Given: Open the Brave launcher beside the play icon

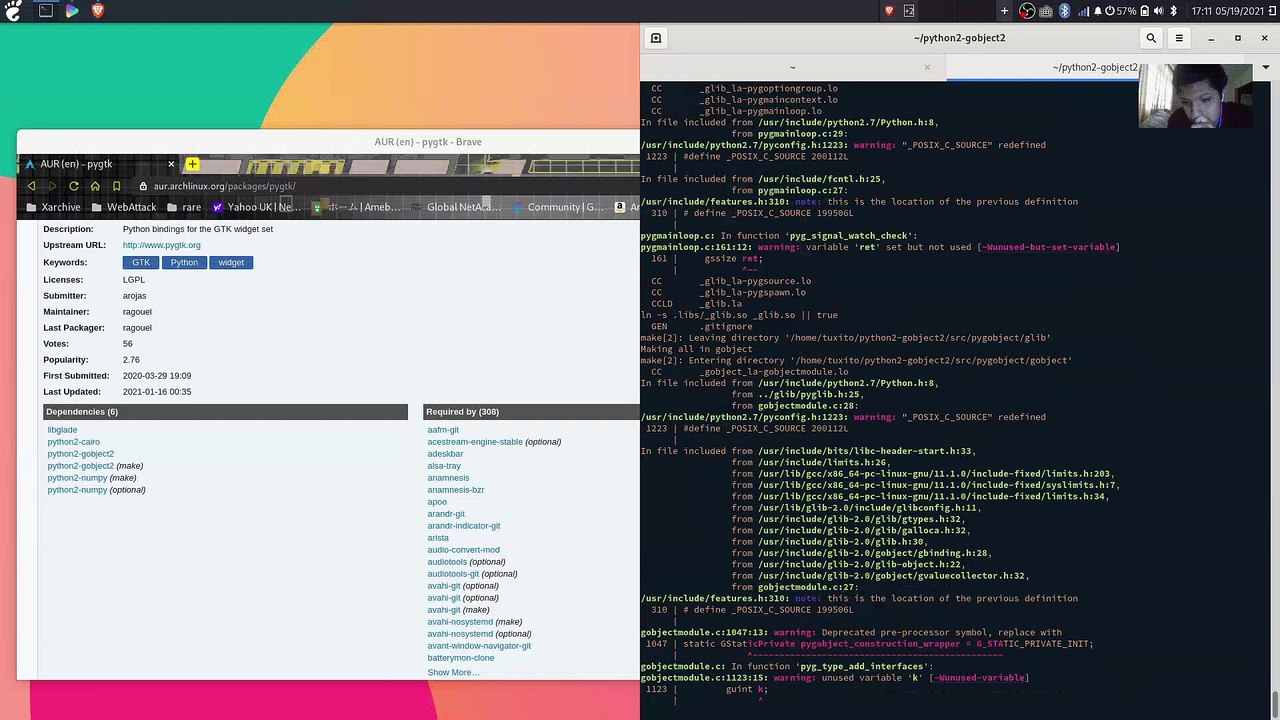Looking at the screenshot, I should 98,11.
